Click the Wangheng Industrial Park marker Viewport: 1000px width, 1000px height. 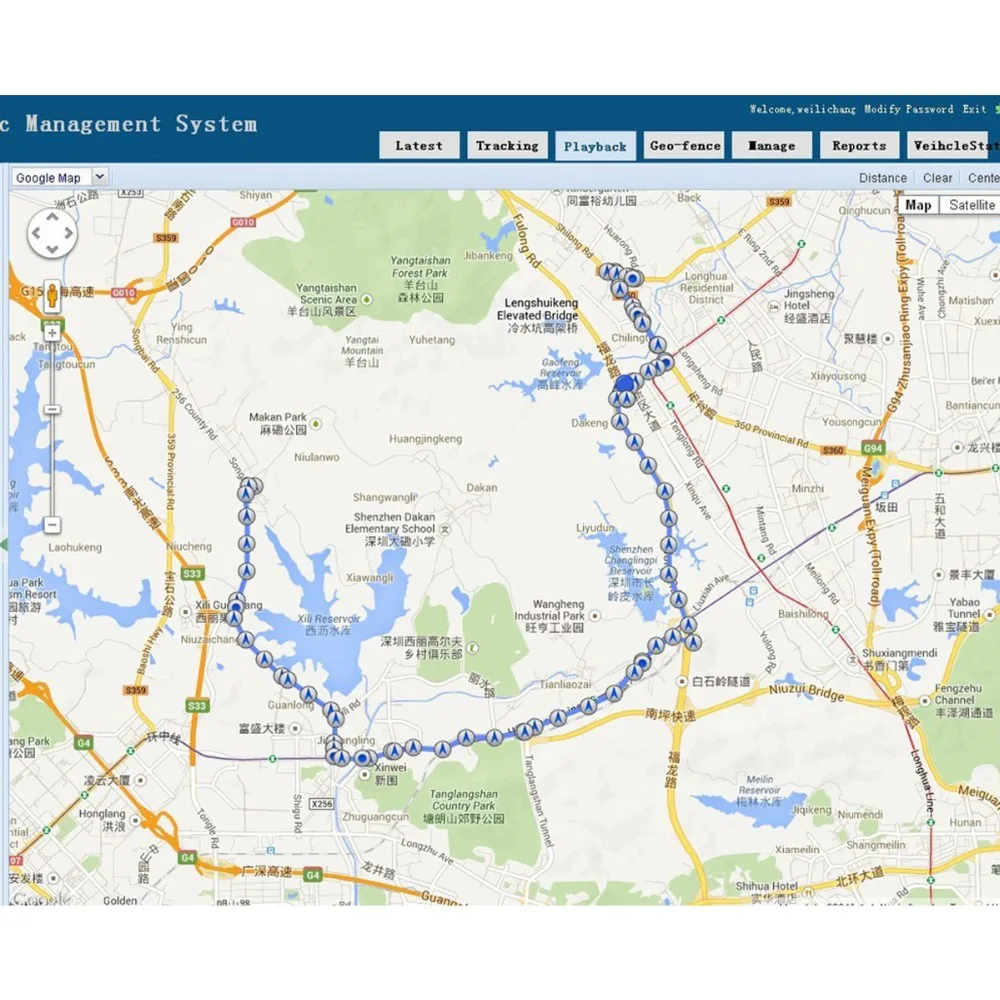pos(594,615)
